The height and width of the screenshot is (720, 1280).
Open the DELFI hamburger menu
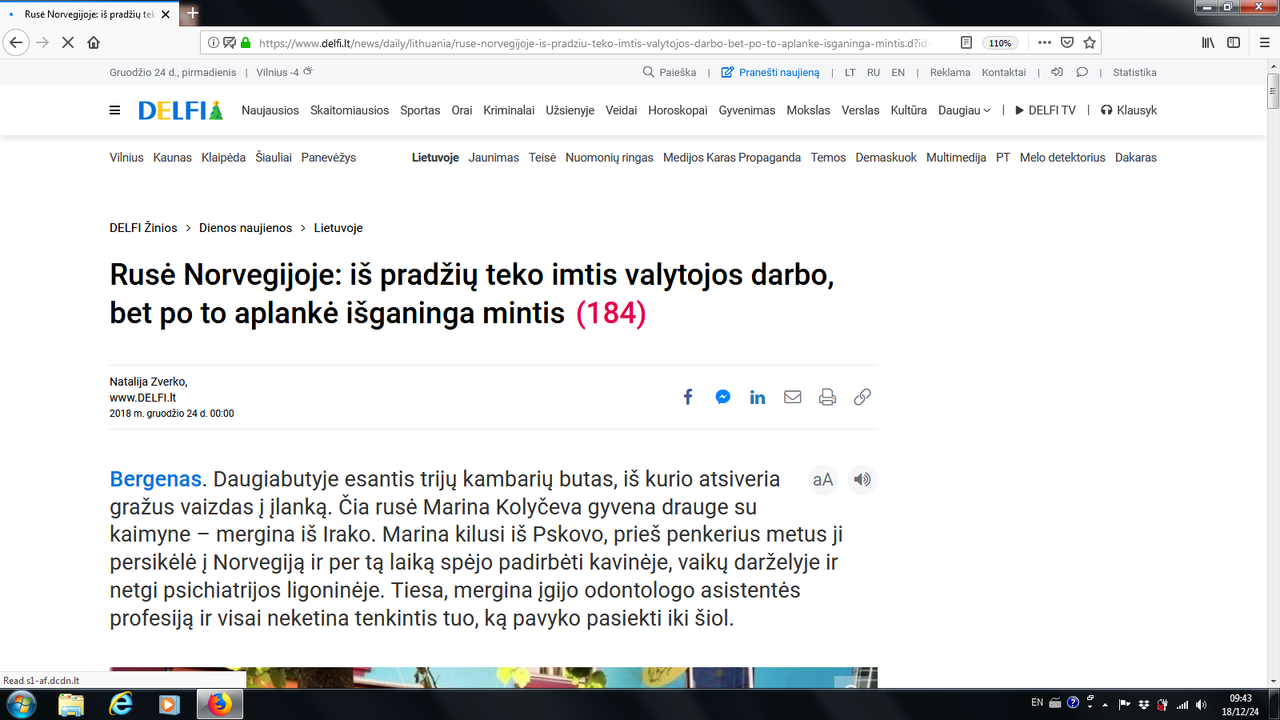(115, 111)
